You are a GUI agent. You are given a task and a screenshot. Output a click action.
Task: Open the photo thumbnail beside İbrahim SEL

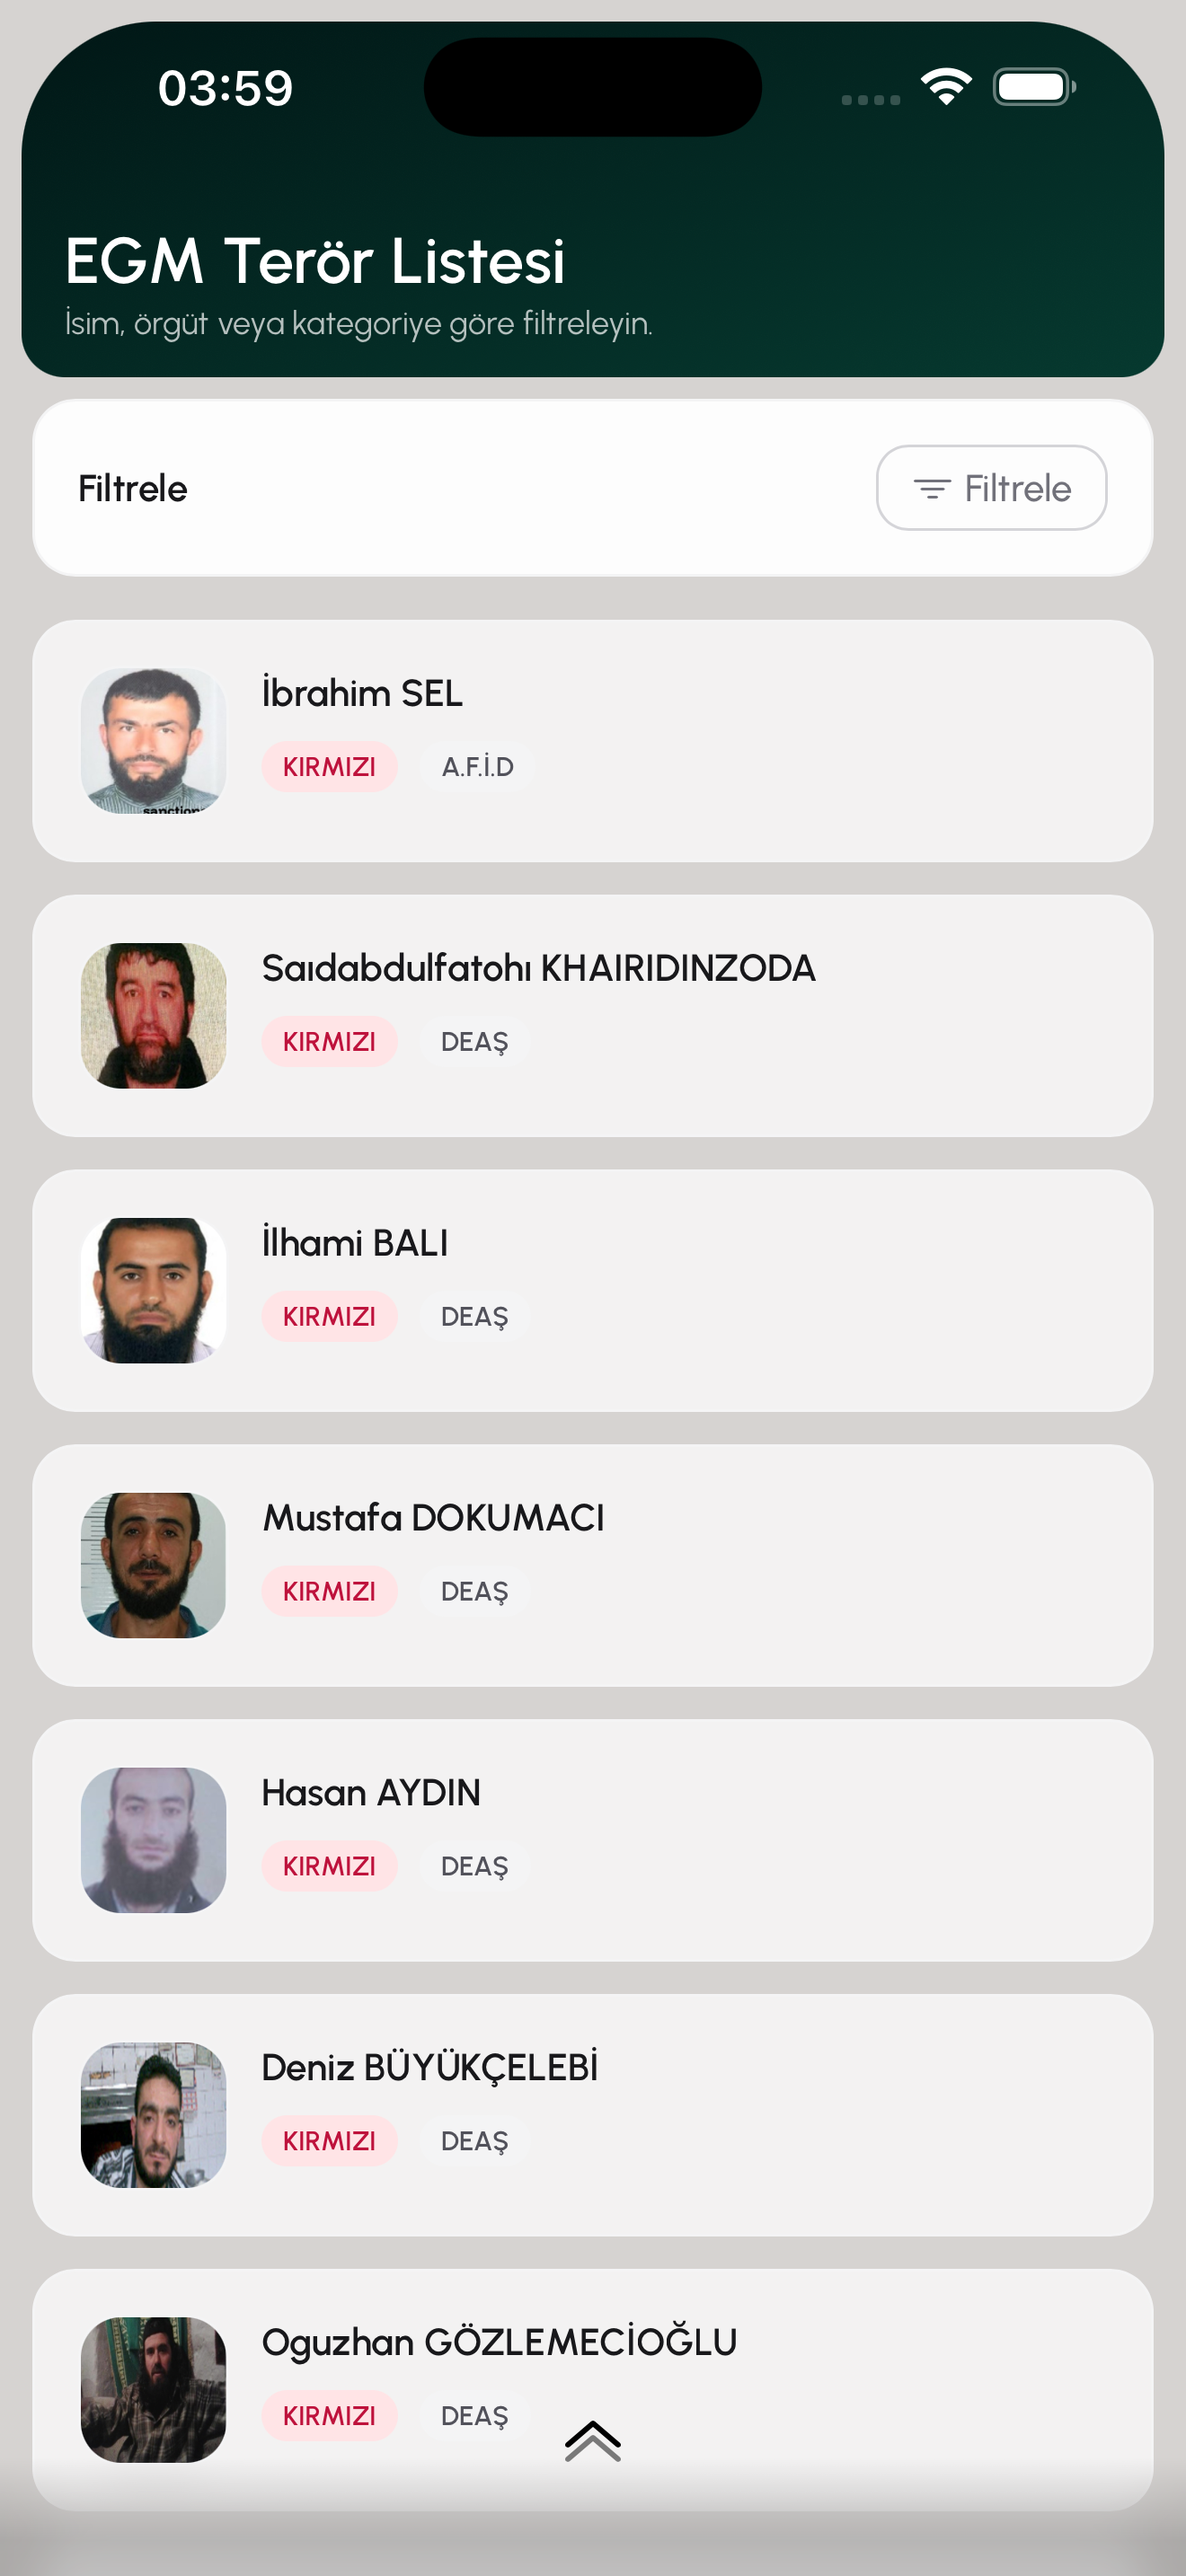[x=153, y=741]
